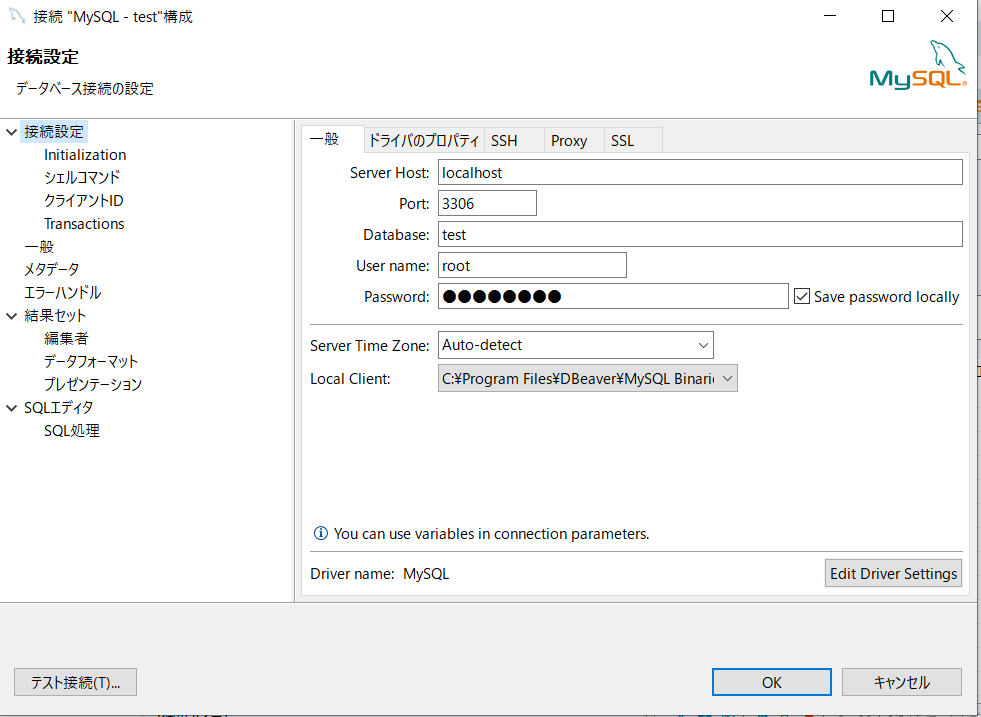Collapse the 結果セット tree node

[x=11, y=316]
